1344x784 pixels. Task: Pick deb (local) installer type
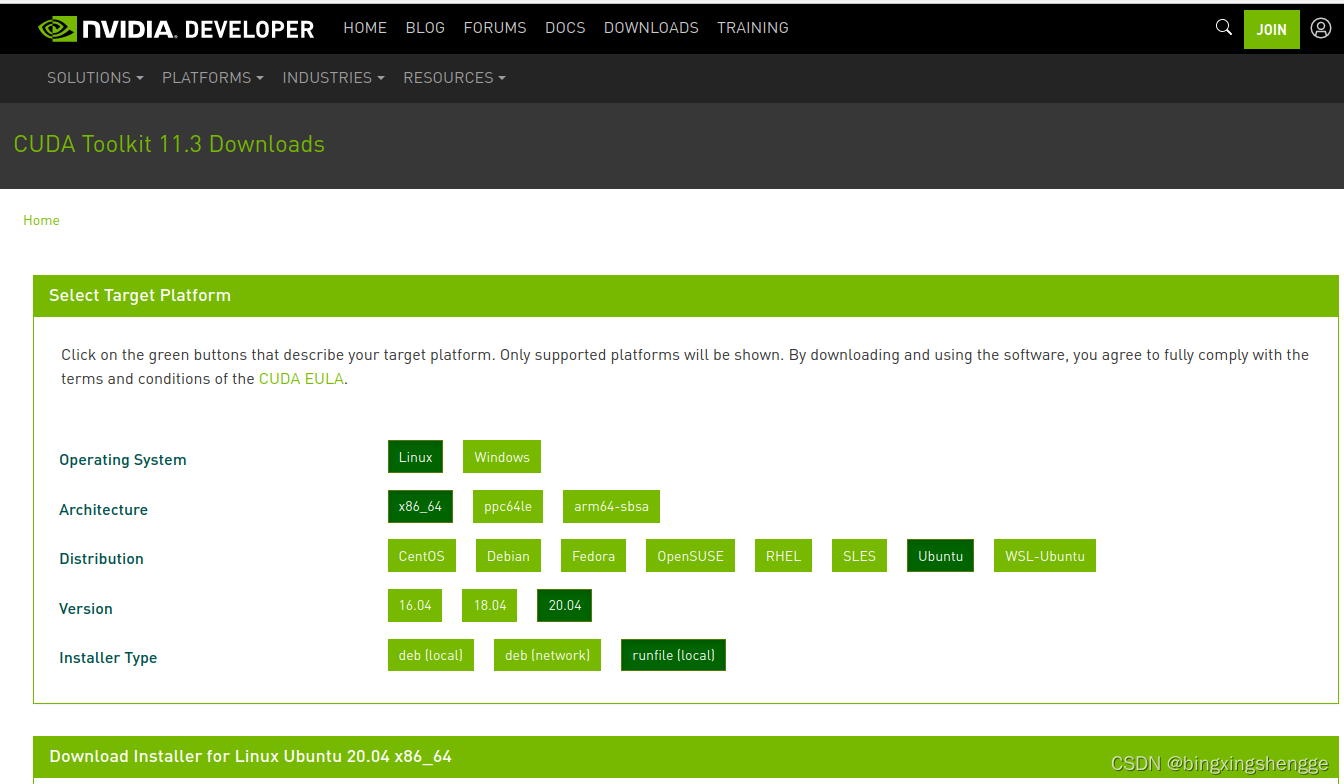(430, 655)
